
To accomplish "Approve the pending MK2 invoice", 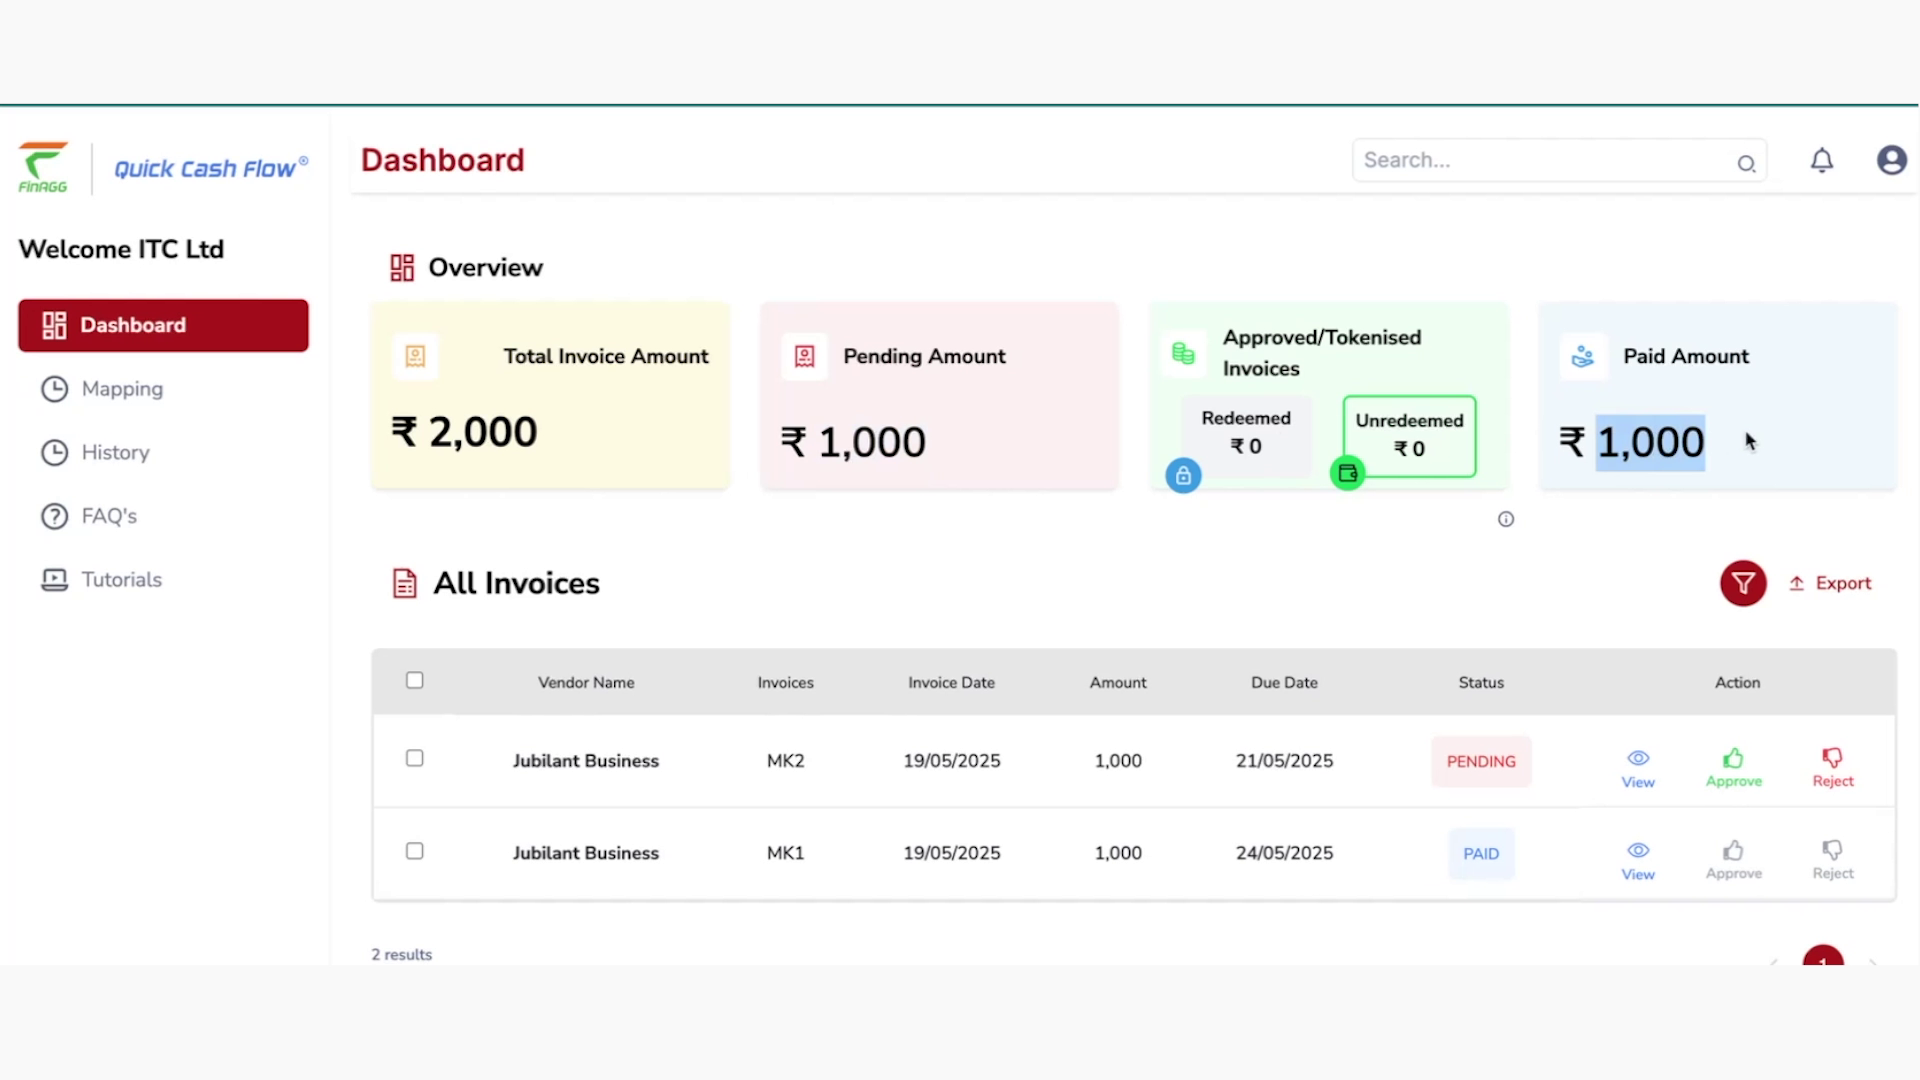I will click(x=1733, y=765).
